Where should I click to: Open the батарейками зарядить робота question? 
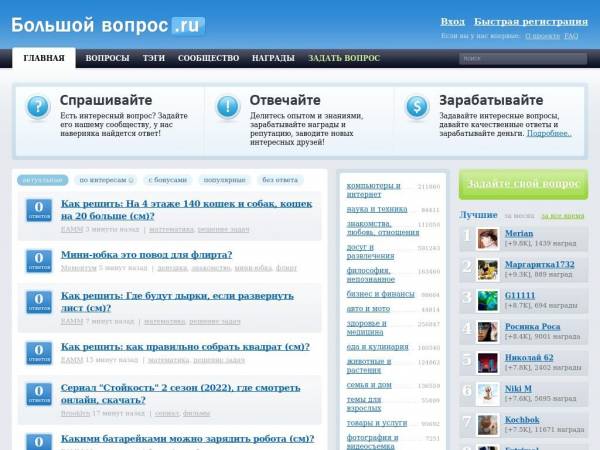coord(188,439)
